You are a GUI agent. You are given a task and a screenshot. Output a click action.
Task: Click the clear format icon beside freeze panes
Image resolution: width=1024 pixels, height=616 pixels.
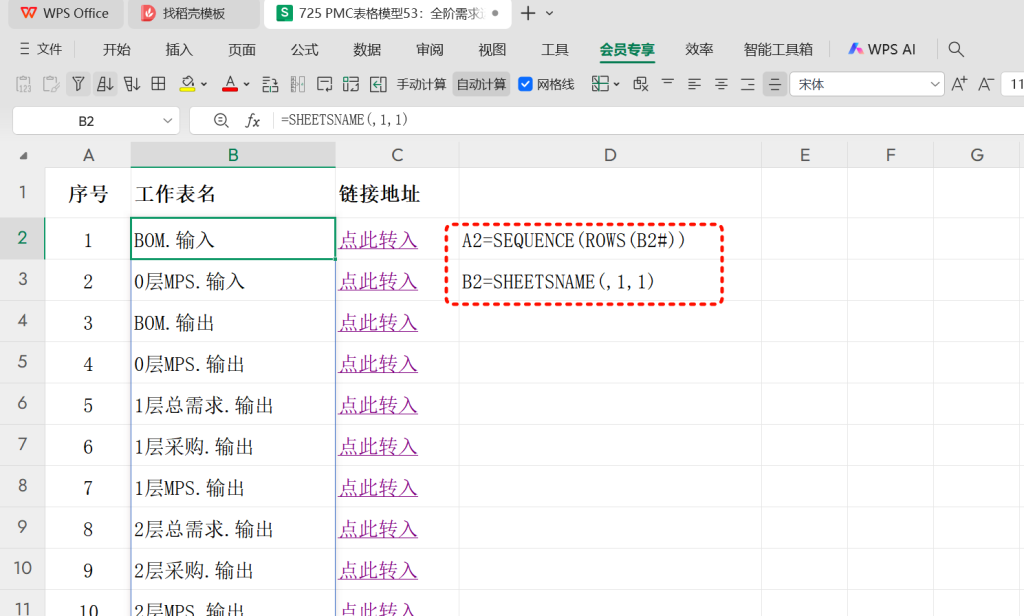pyautogui.click(x=641, y=84)
